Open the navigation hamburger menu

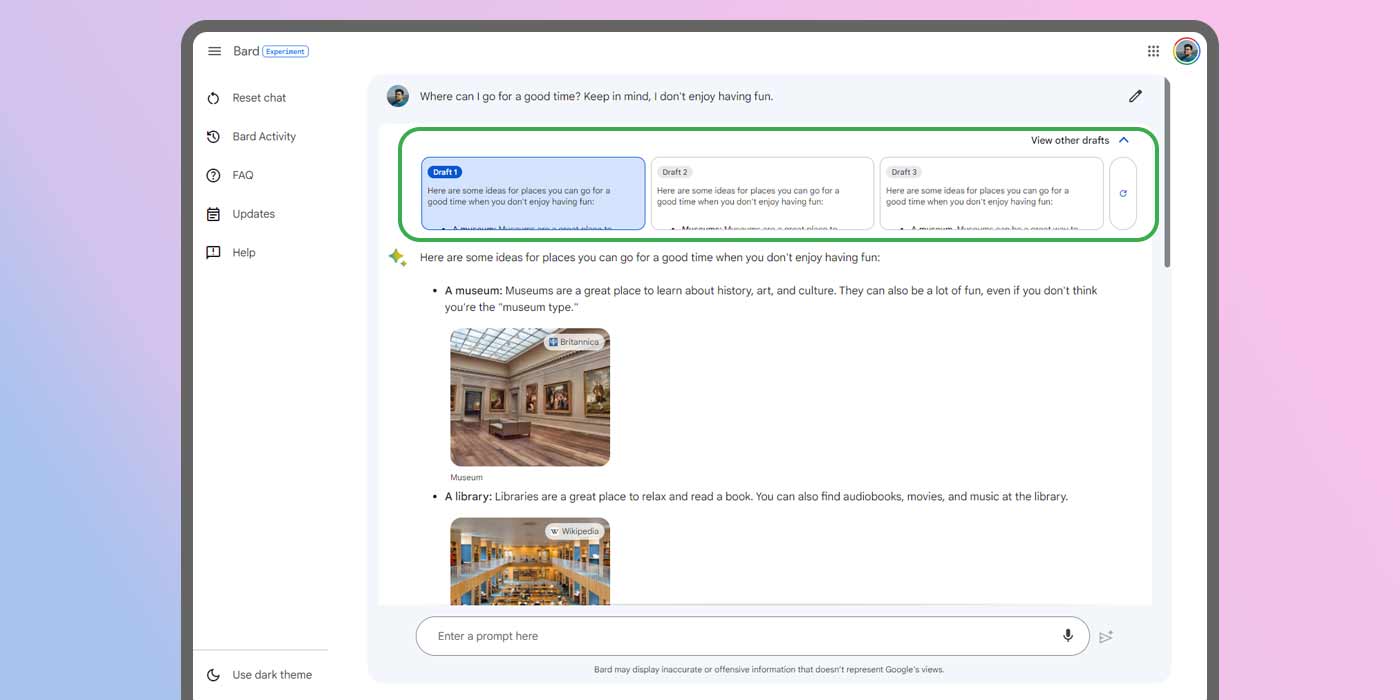tap(214, 51)
